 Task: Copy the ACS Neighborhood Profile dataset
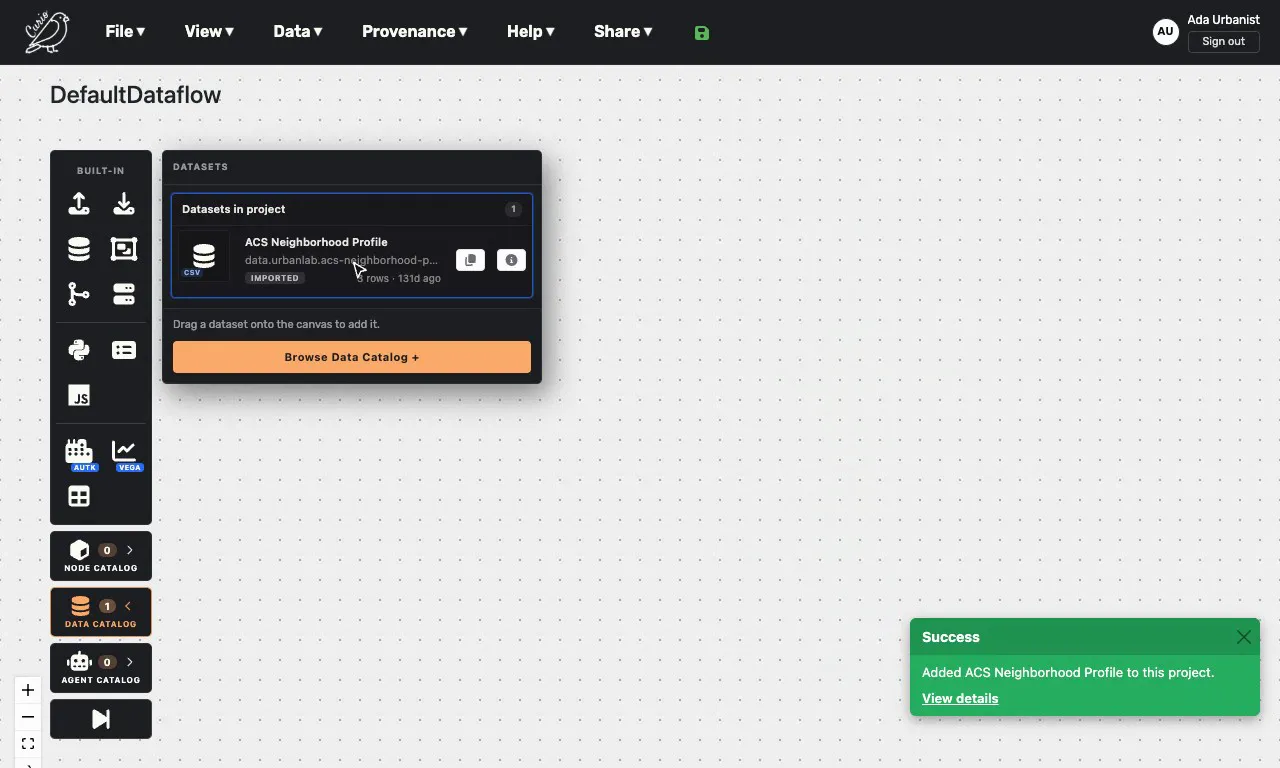[470, 260]
